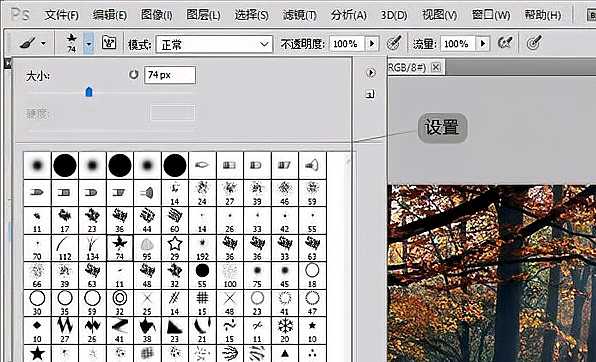
Task: Select the spatter brush 59
Action: (x=312, y=193)
